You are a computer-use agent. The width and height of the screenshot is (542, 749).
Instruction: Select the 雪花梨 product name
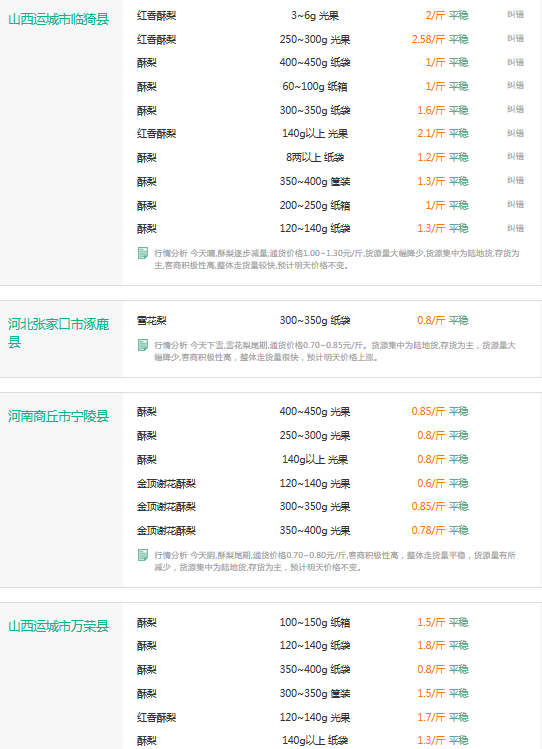[x=151, y=321]
